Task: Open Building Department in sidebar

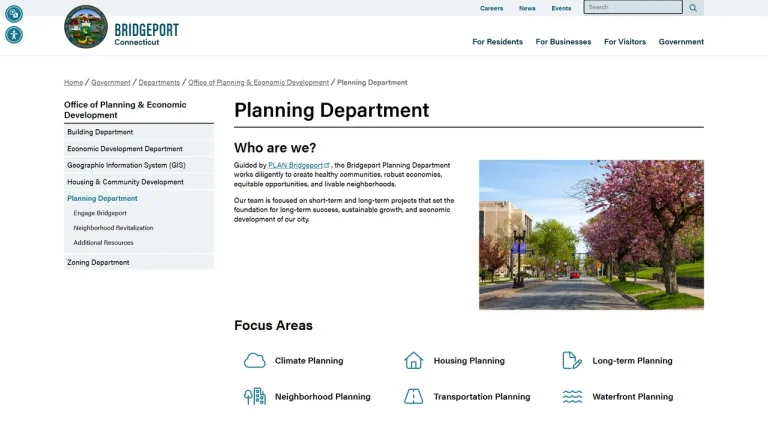Action: (x=139, y=132)
